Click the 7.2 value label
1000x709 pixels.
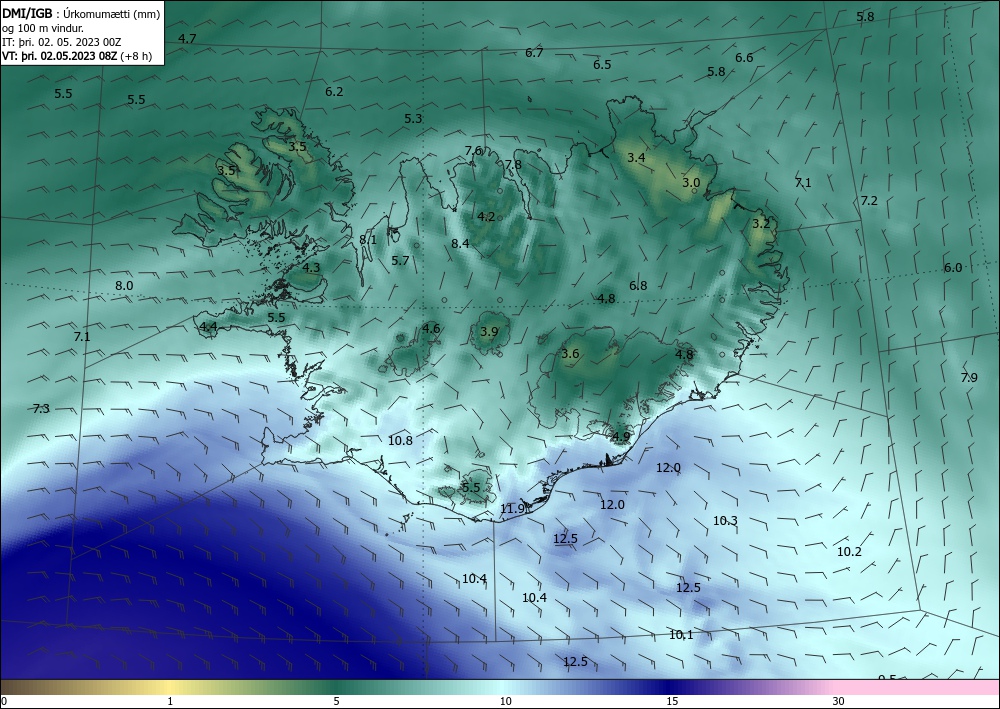[x=869, y=200]
